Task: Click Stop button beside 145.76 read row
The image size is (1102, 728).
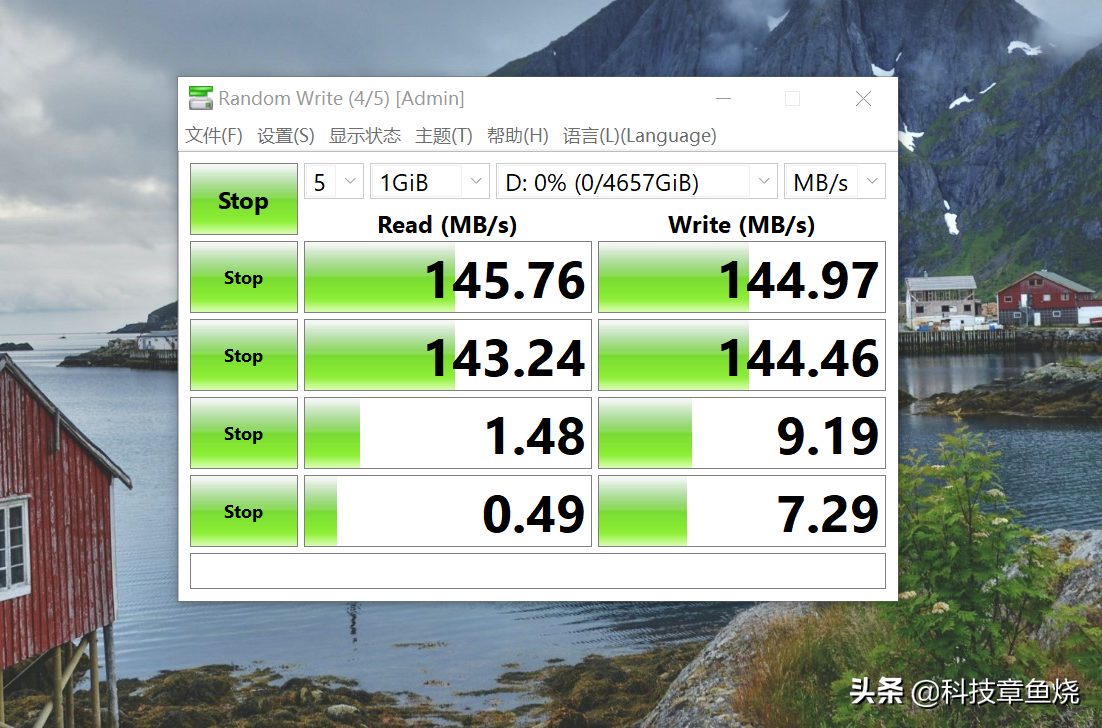Action: (x=244, y=277)
